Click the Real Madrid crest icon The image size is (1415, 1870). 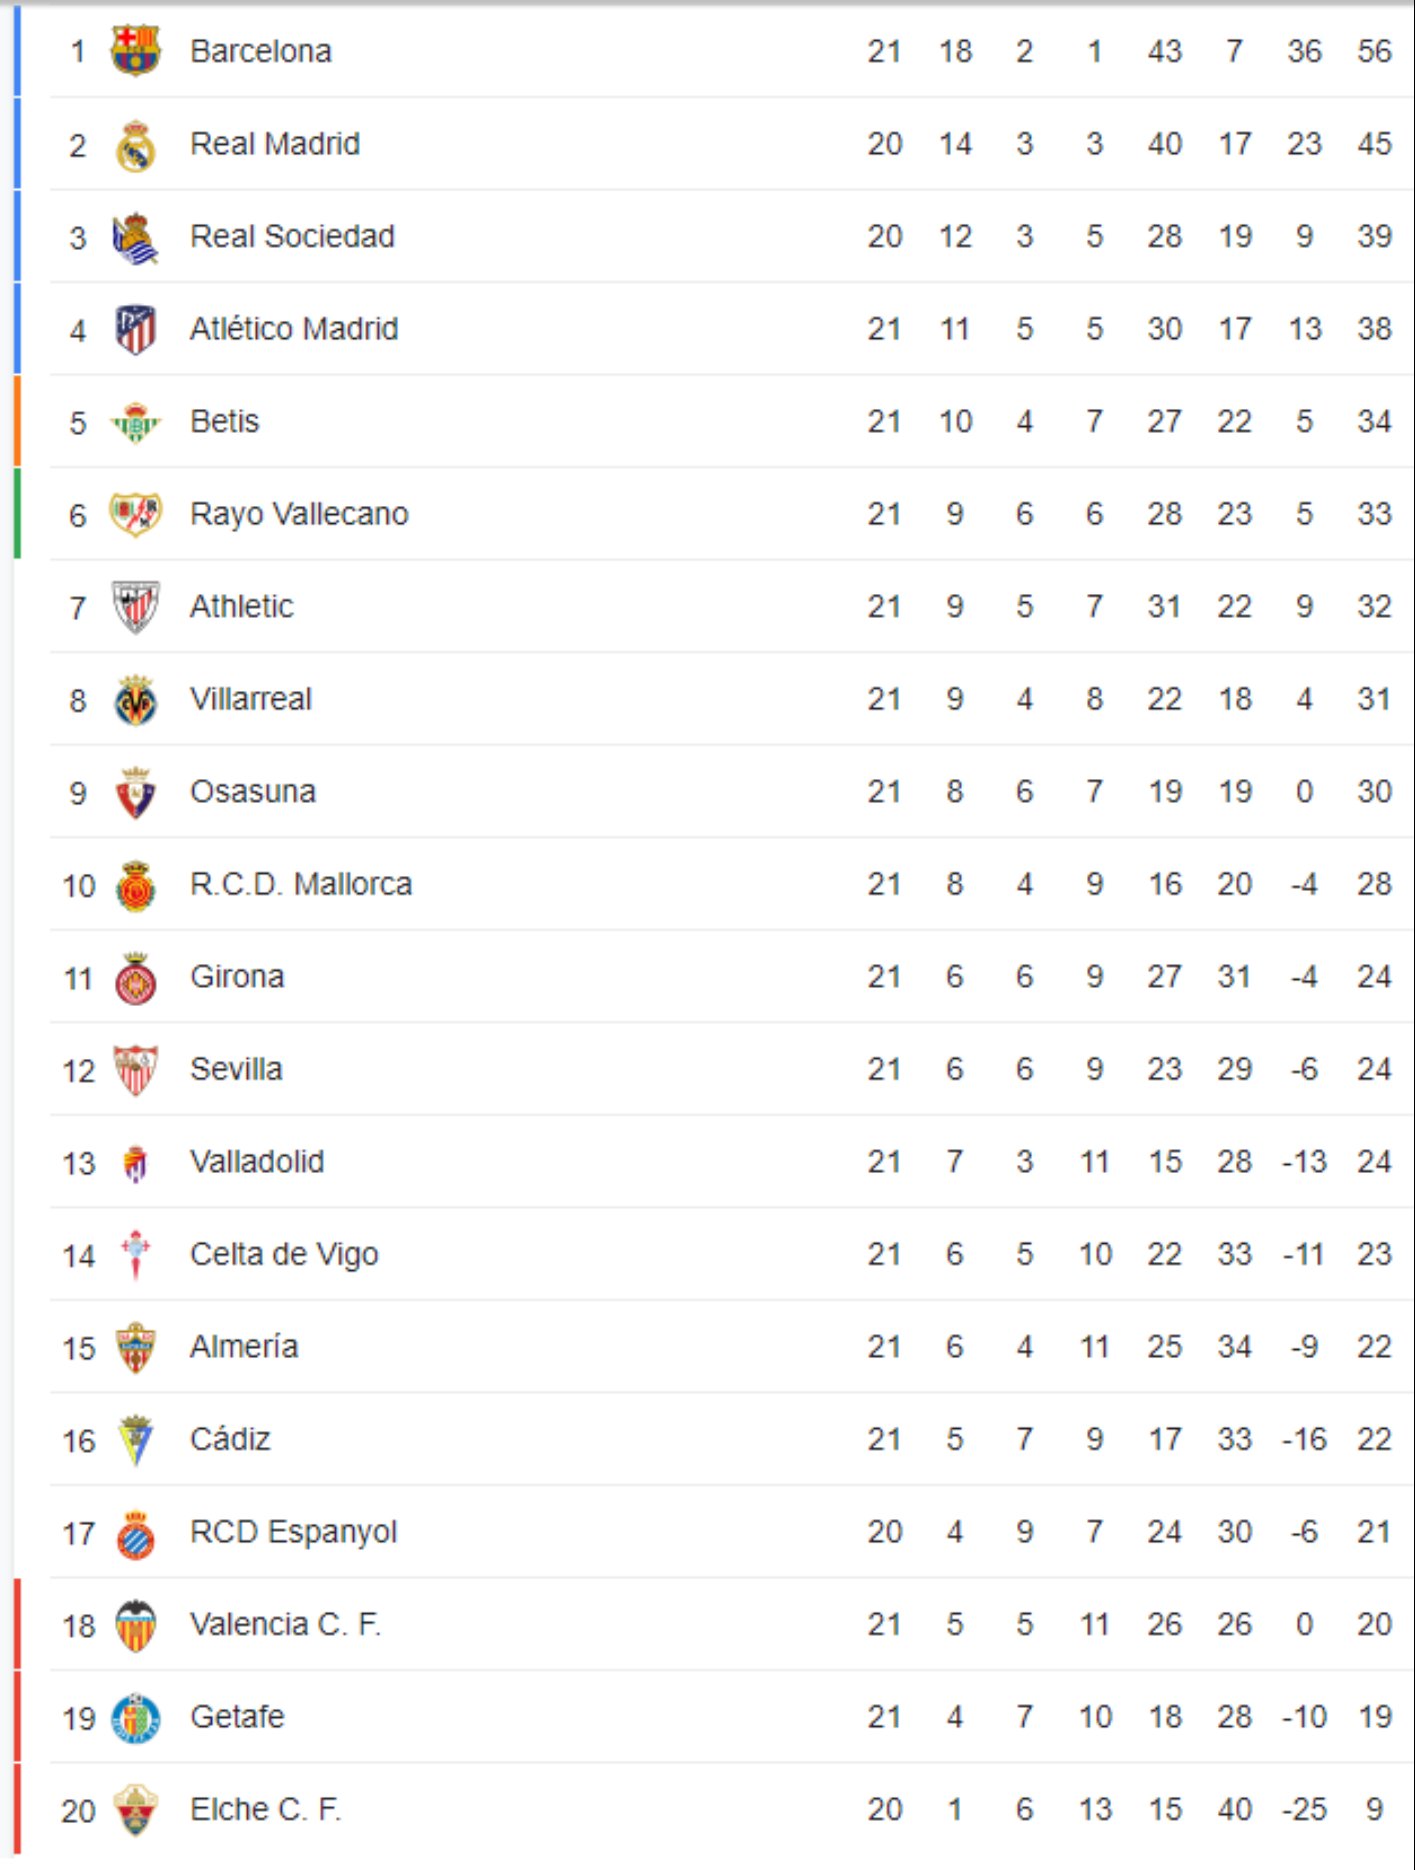[135, 145]
